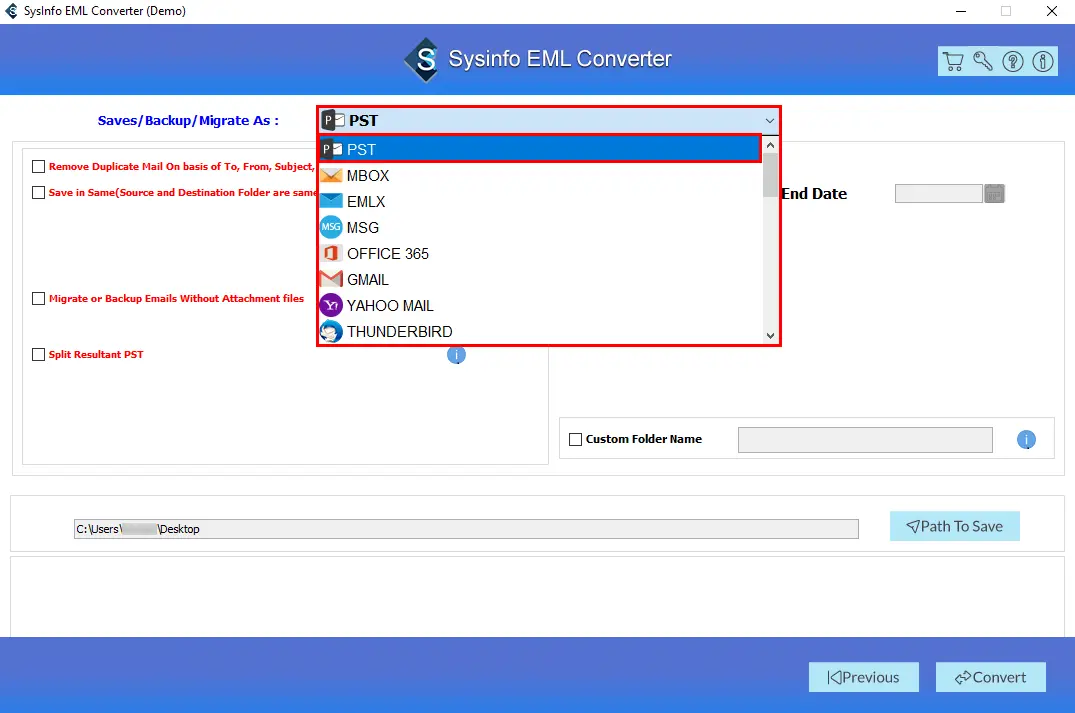Enable the Split Resultant PST checkbox

point(38,354)
